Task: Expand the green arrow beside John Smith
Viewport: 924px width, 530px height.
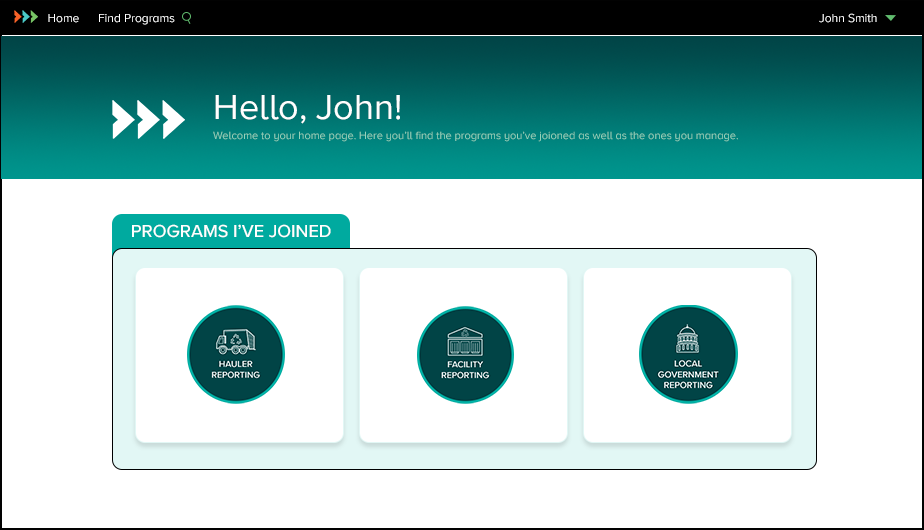Action: click(x=890, y=18)
